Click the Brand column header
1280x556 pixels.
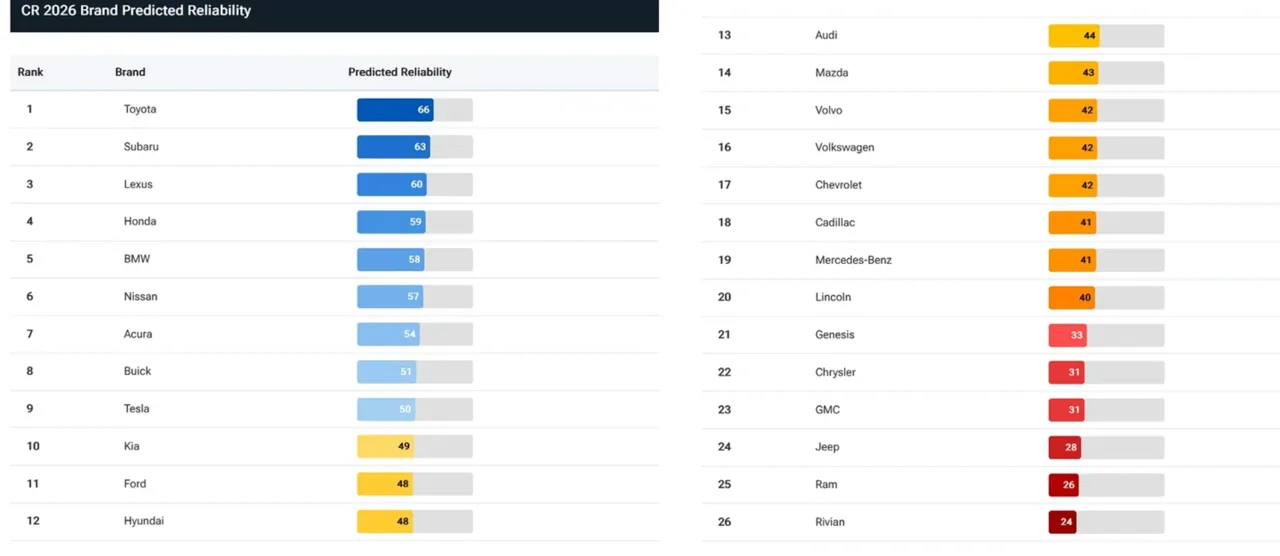130,72
